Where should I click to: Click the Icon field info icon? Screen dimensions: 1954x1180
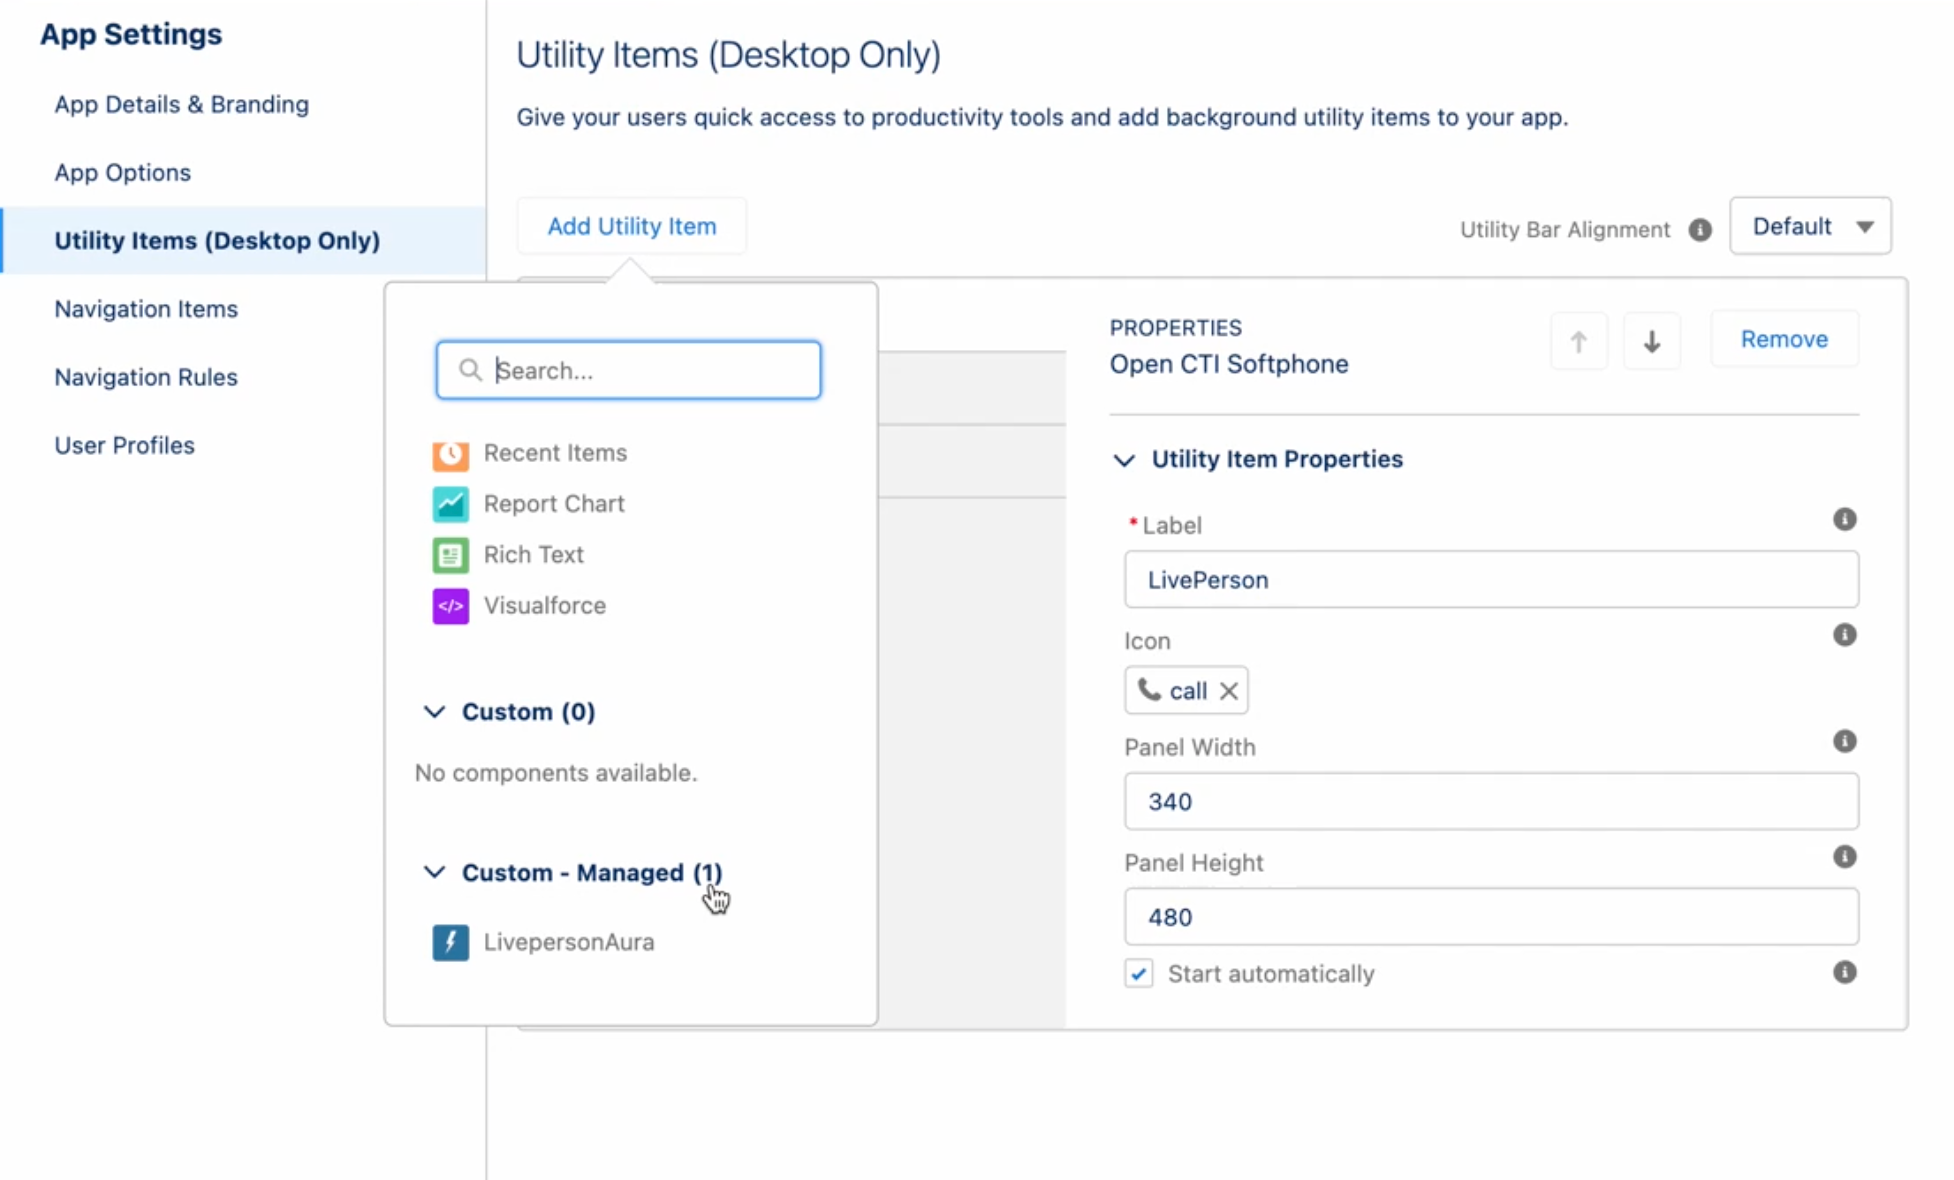[x=1844, y=635]
